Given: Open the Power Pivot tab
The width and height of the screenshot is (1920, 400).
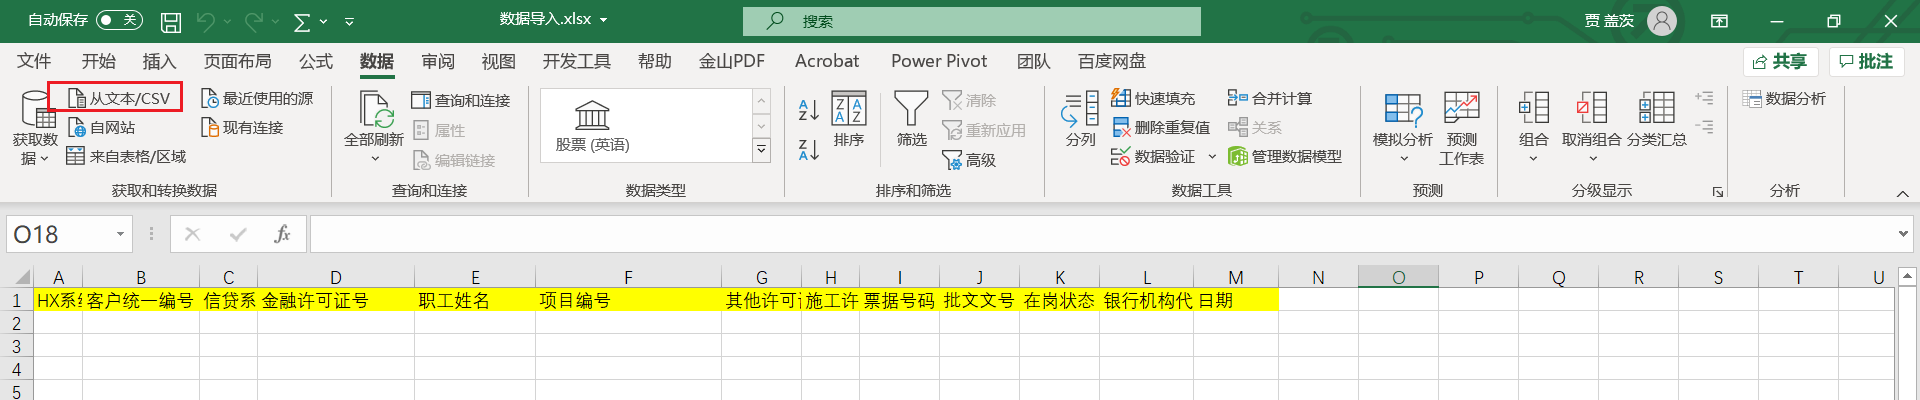Looking at the screenshot, I should 939,61.
